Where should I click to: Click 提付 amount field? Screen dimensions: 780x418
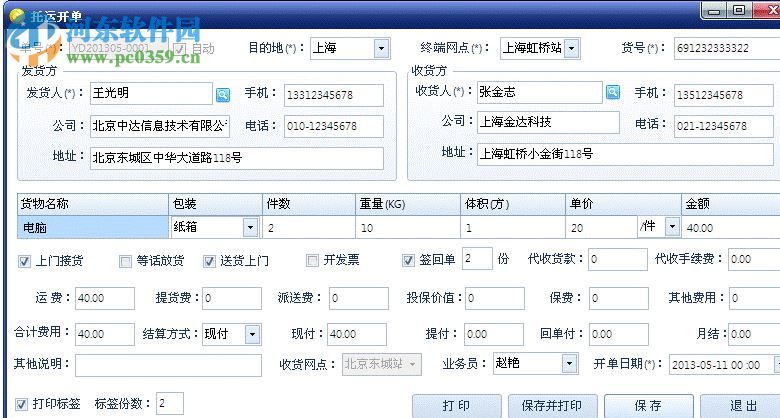[x=494, y=334]
